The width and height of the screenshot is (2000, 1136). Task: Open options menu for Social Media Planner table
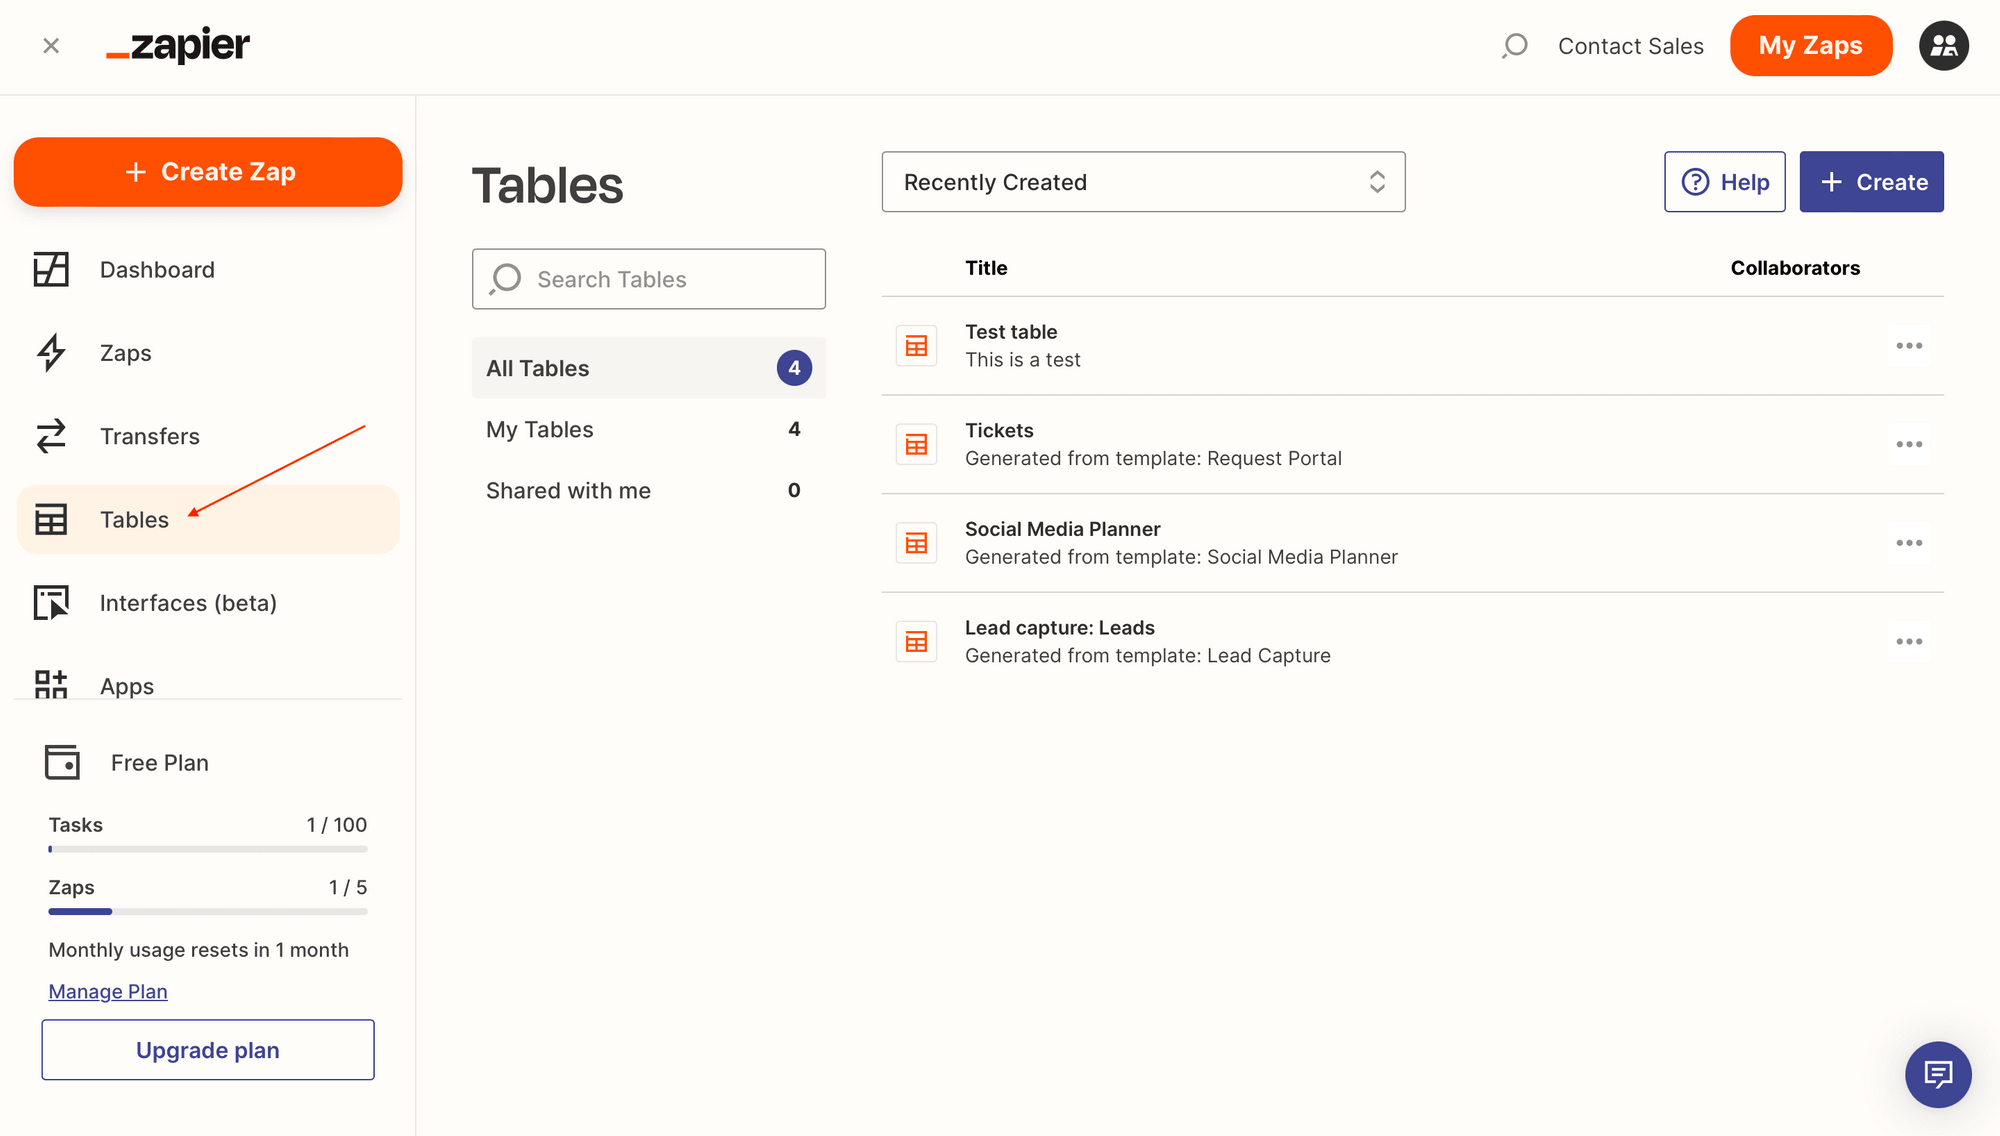coord(1909,542)
